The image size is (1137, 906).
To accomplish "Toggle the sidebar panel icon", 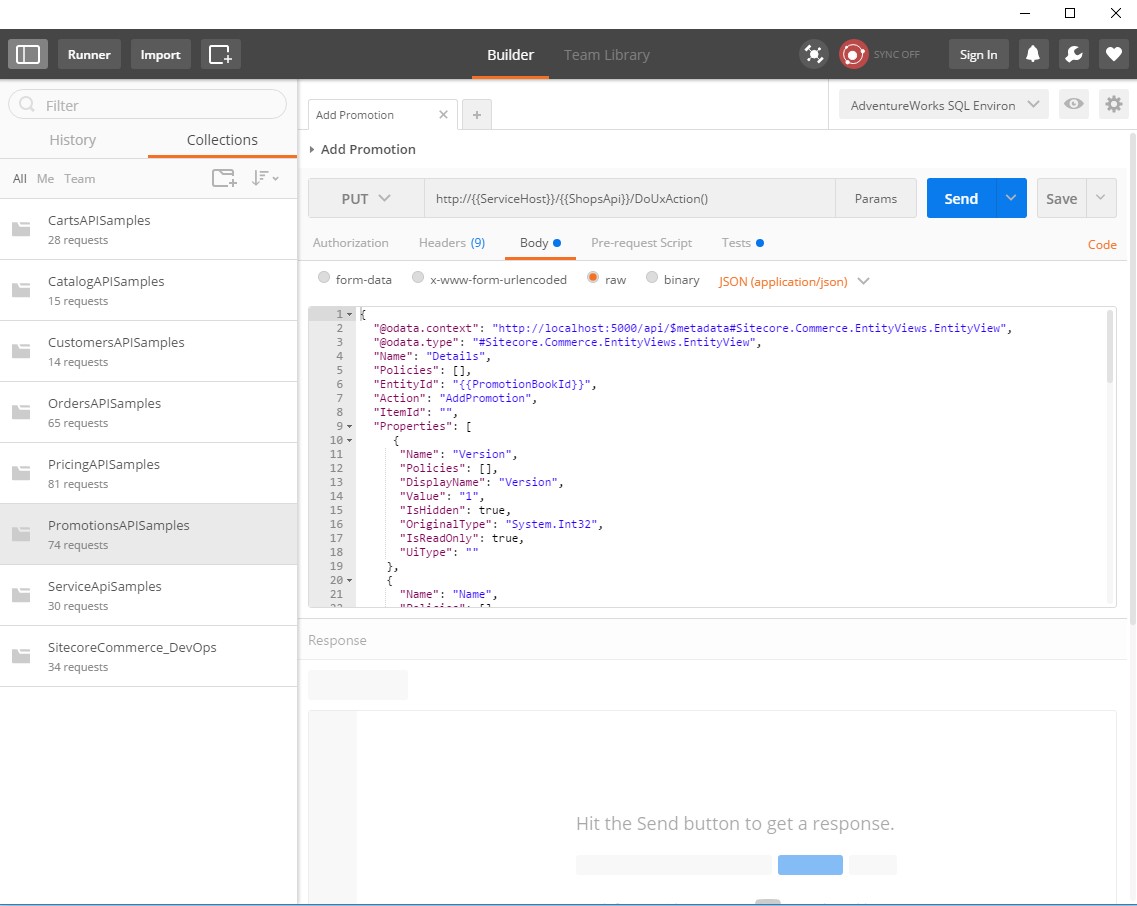I will pos(28,54).
